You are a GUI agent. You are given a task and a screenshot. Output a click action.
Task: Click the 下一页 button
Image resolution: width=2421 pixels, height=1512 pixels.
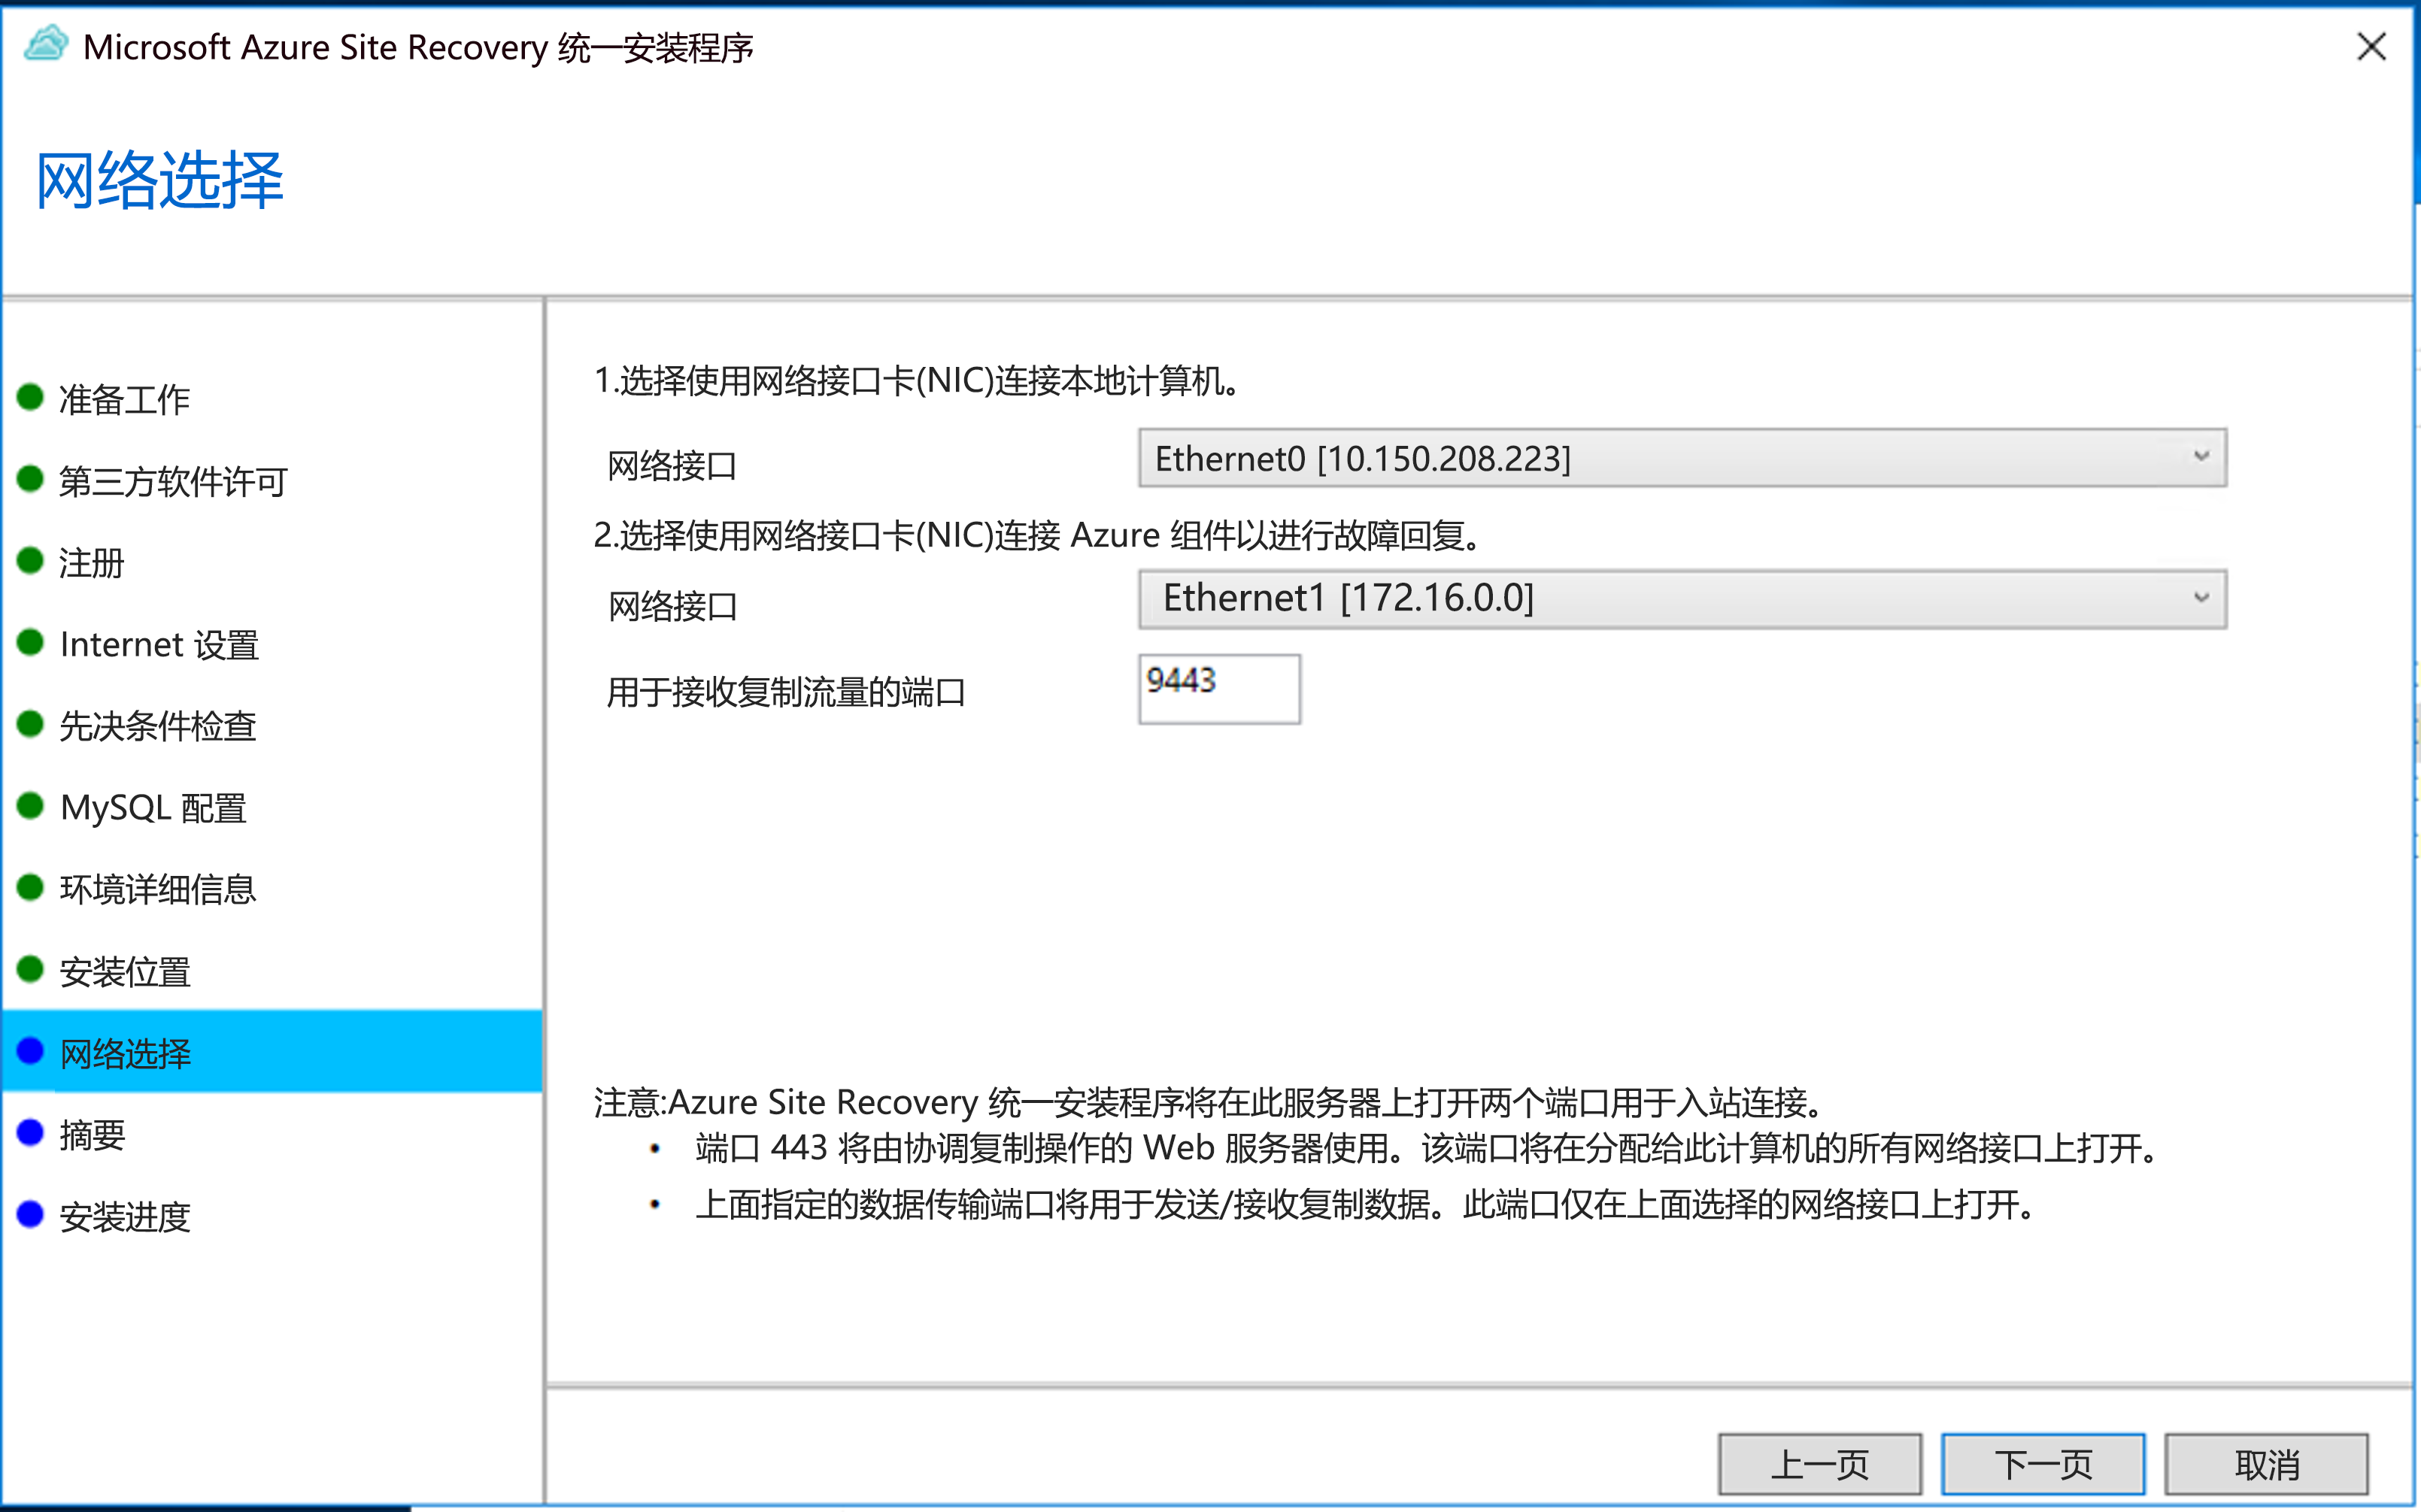click(2043, 1465)
